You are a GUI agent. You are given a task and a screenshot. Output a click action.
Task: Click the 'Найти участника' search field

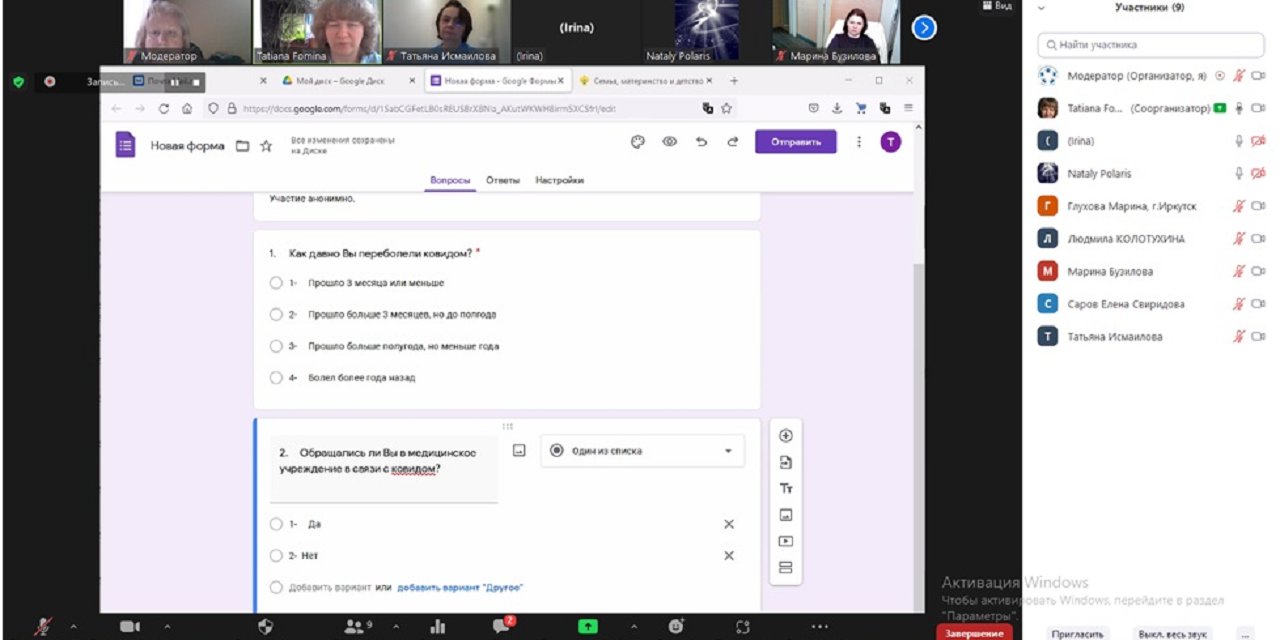click(x=1150, y=45)
